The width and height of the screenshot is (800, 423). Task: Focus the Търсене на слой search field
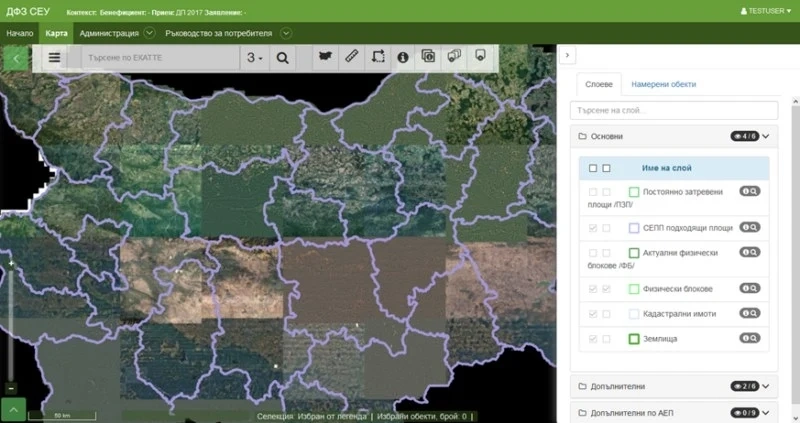click(673, 110)
